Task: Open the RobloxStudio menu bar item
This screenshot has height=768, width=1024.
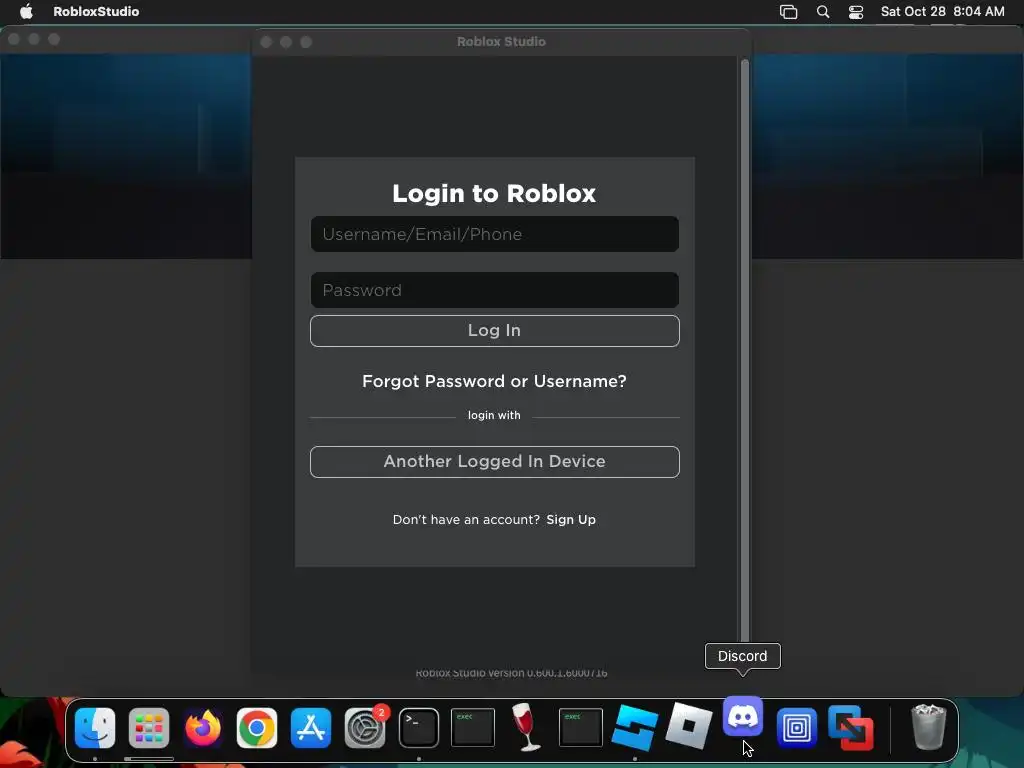Action: click(96, 11)
